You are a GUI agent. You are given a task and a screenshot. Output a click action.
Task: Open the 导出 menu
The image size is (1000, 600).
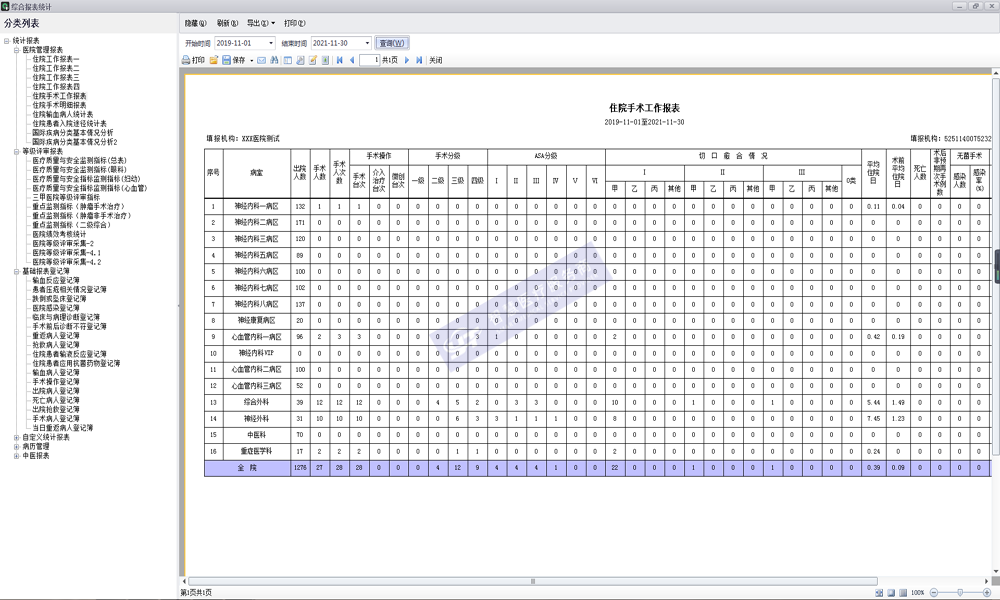point(260,22)
